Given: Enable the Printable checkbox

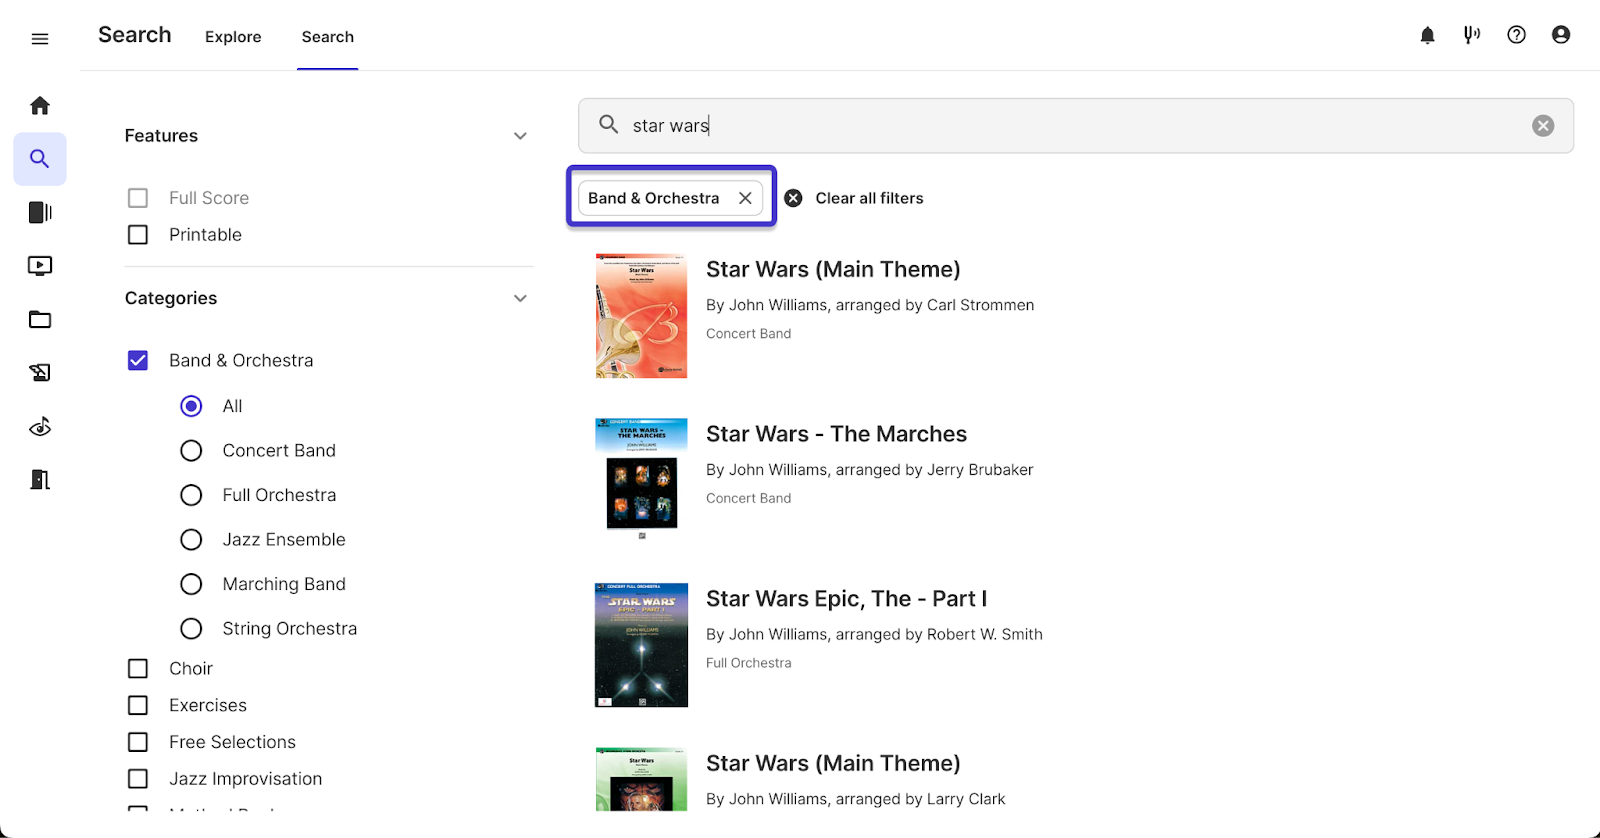Looking at the screenshot, I should coord(138,235).
